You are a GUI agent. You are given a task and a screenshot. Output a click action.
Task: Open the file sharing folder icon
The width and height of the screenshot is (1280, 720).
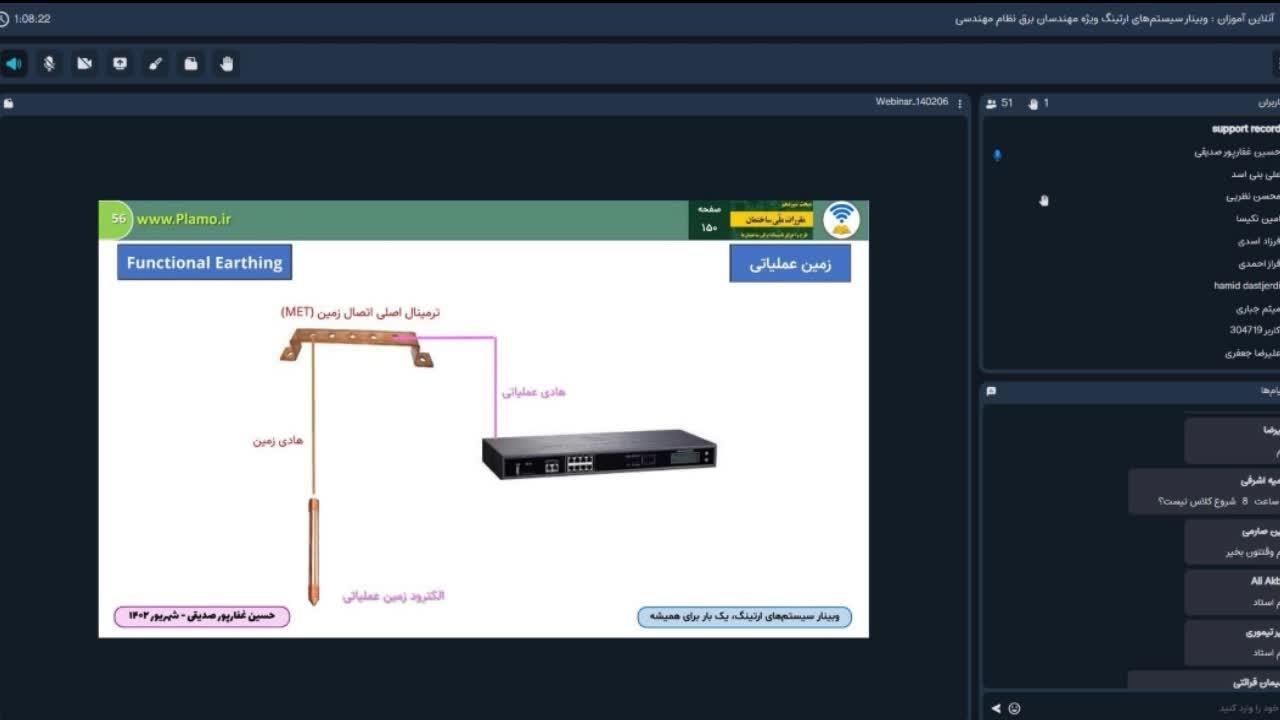(x=190, y=64)
